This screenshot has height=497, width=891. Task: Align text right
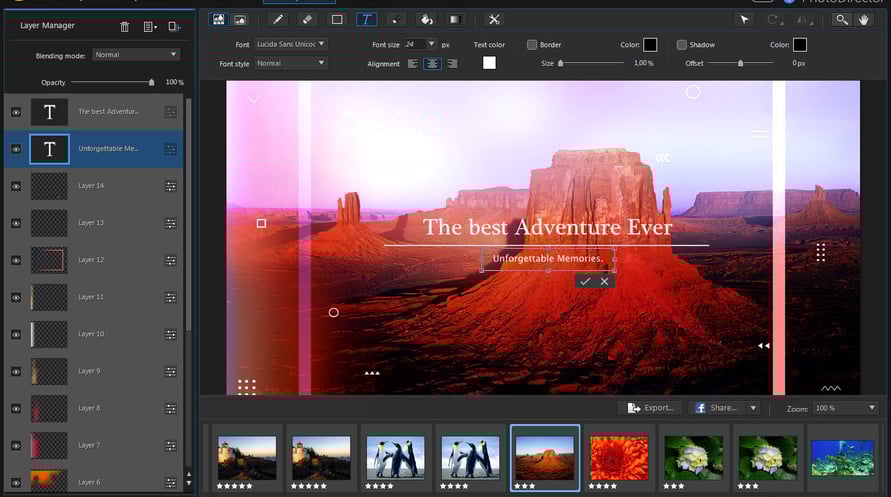pyautogui.click(x=452, y=64)
